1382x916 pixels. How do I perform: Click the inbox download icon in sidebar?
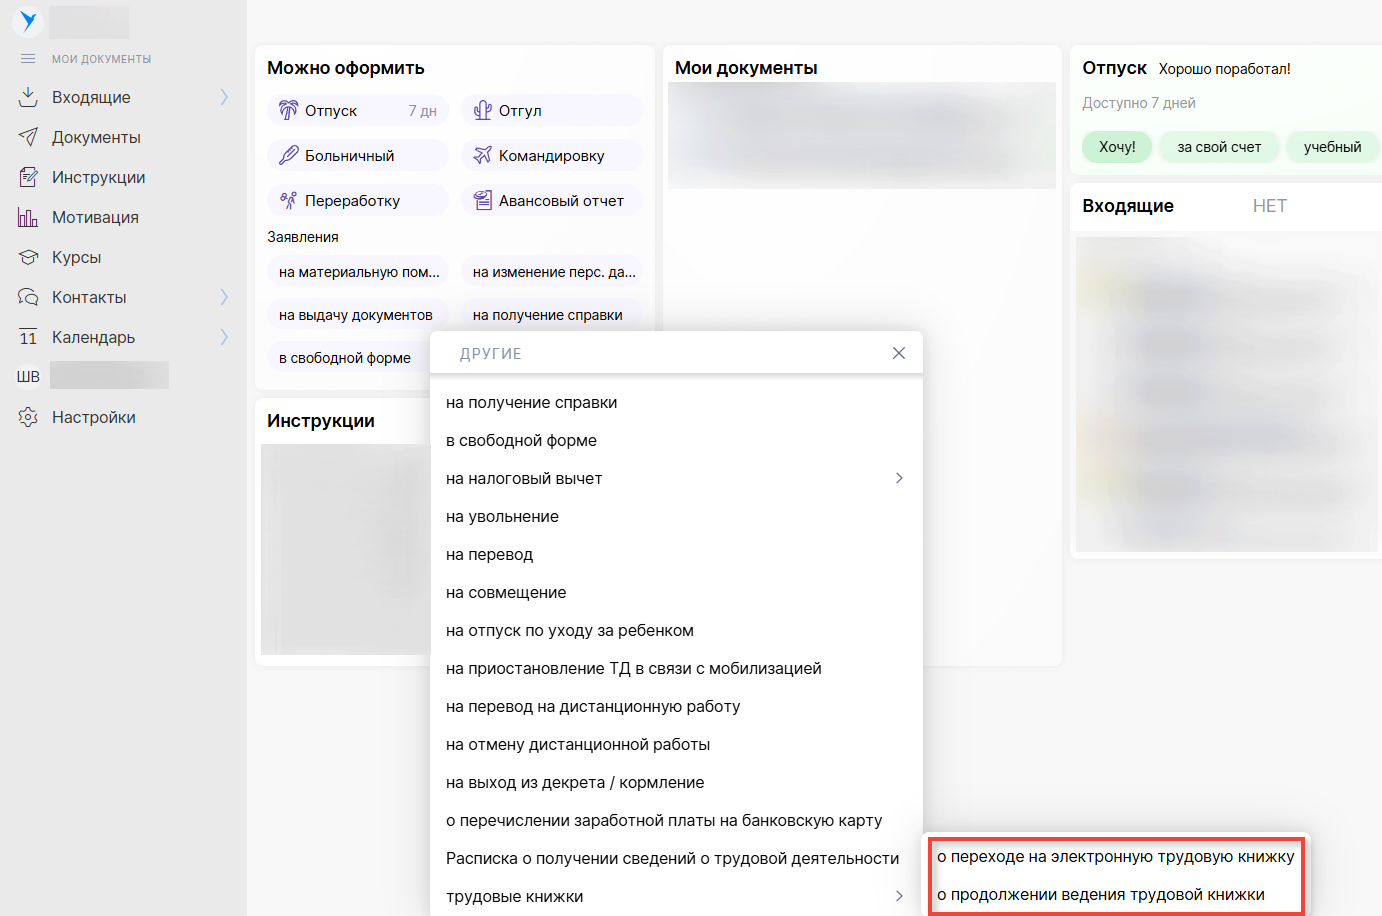coord(28,97)
